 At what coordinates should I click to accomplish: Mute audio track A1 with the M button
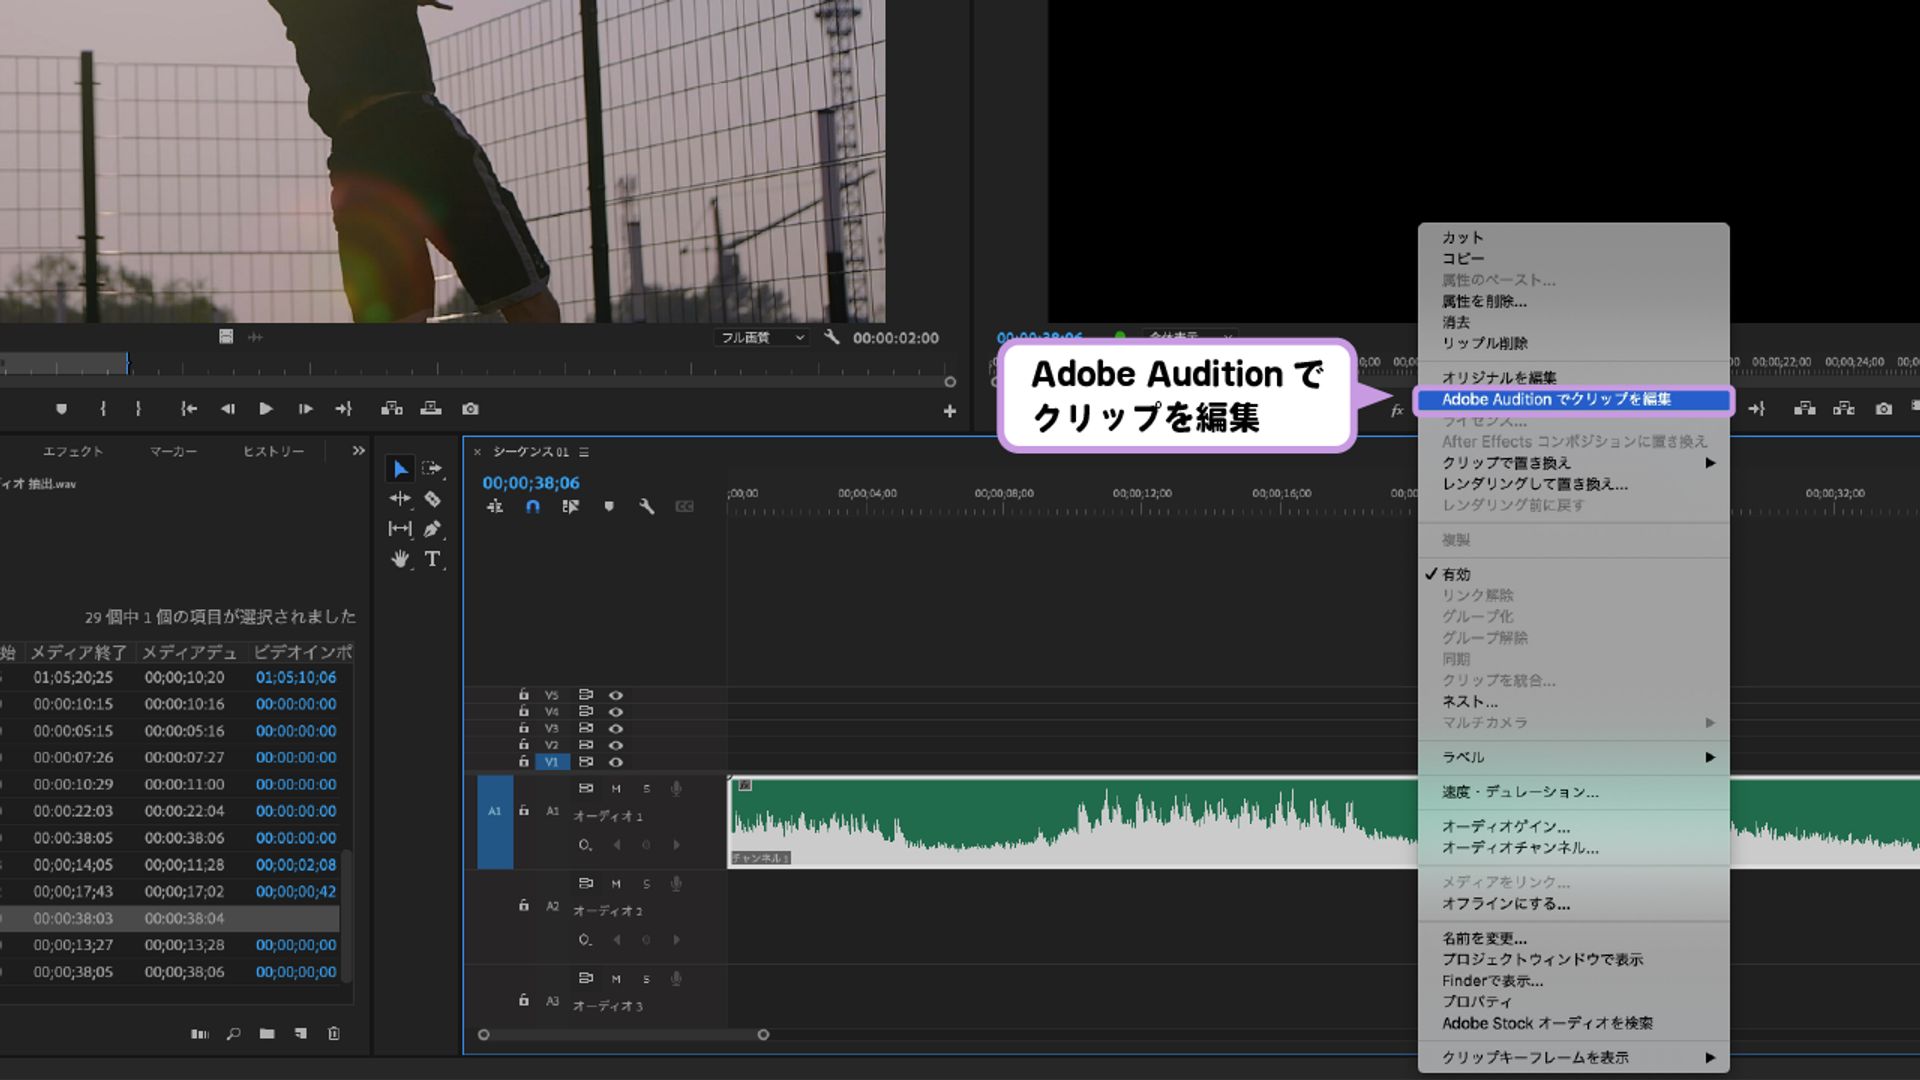click(616, 787)
